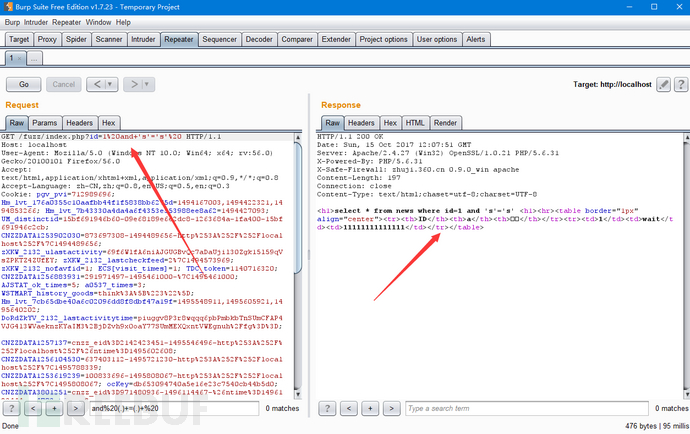690x434 pixels.
Task: Jump to previous match in response search
Action: (x=349, y=408)
